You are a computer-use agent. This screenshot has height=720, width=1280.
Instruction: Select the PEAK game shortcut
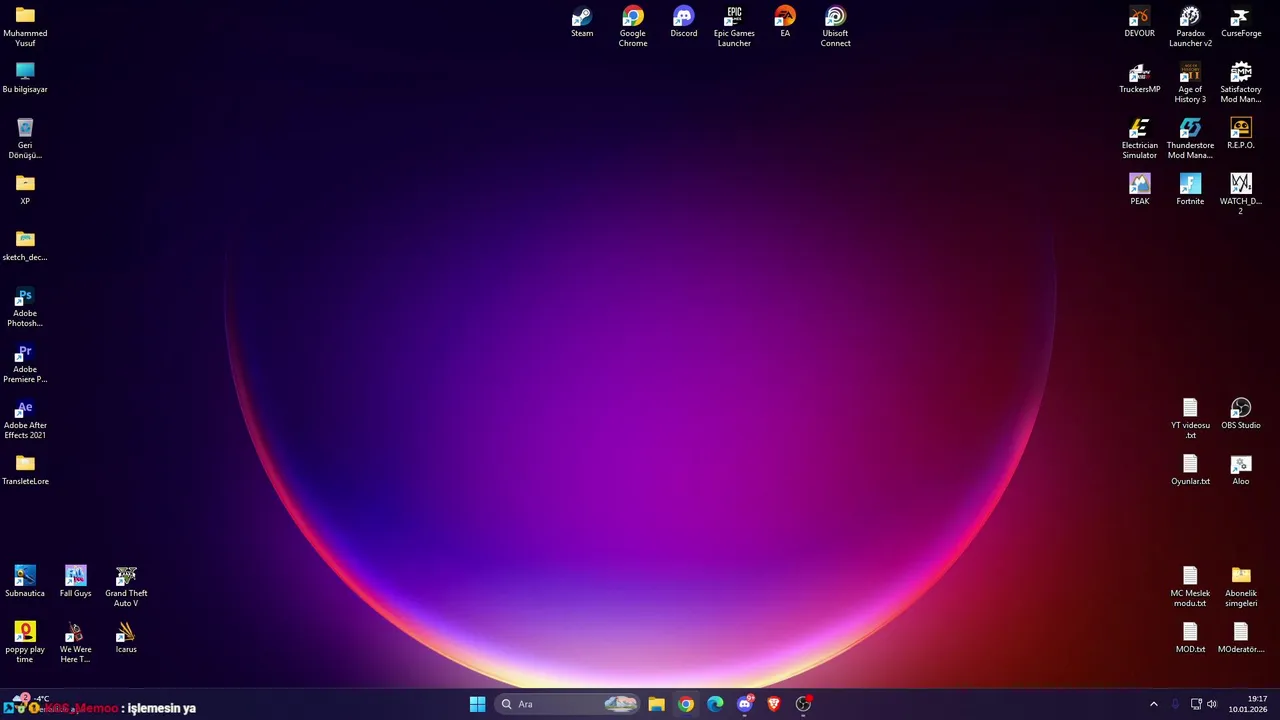coord(1140,190)
